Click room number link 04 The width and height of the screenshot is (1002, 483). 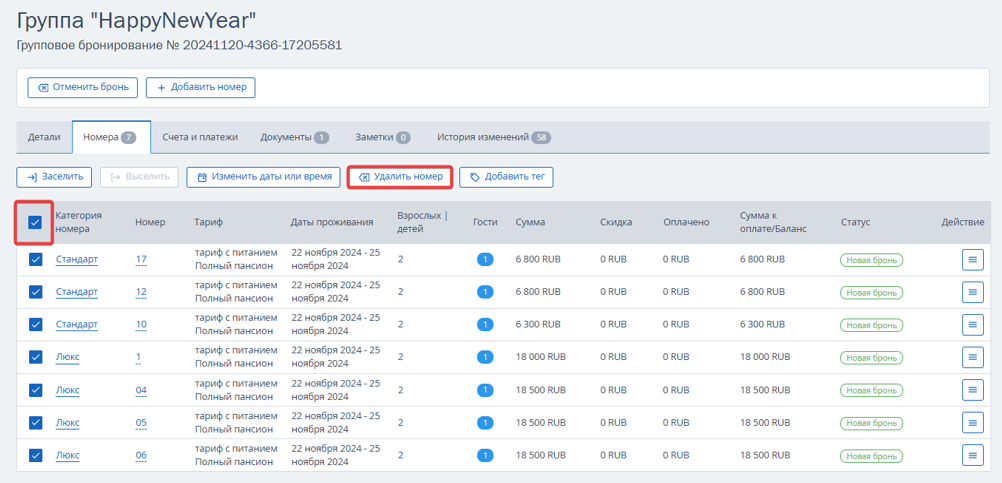[x=141, y=390]
